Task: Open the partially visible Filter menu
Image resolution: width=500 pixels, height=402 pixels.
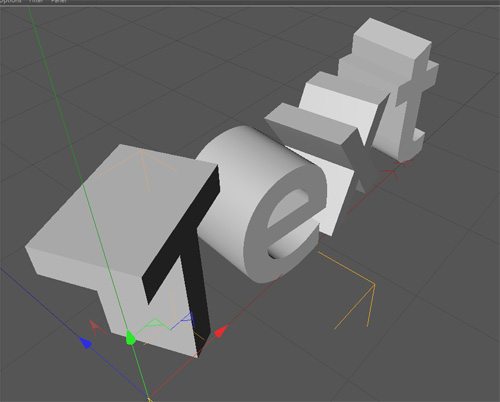Action: (x=36, y=1)
